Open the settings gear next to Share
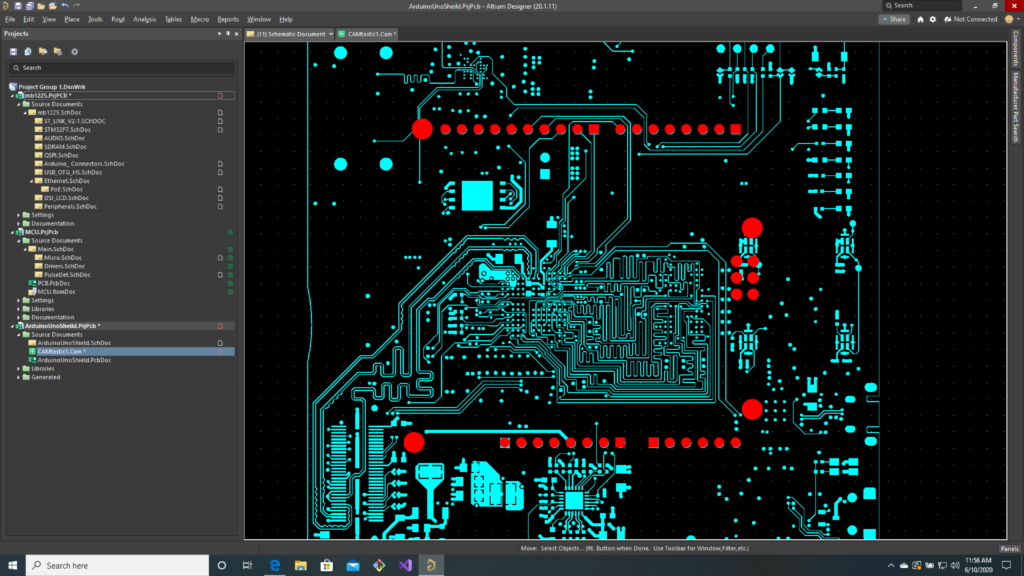The image size is (1024, 576). point(933,19)
